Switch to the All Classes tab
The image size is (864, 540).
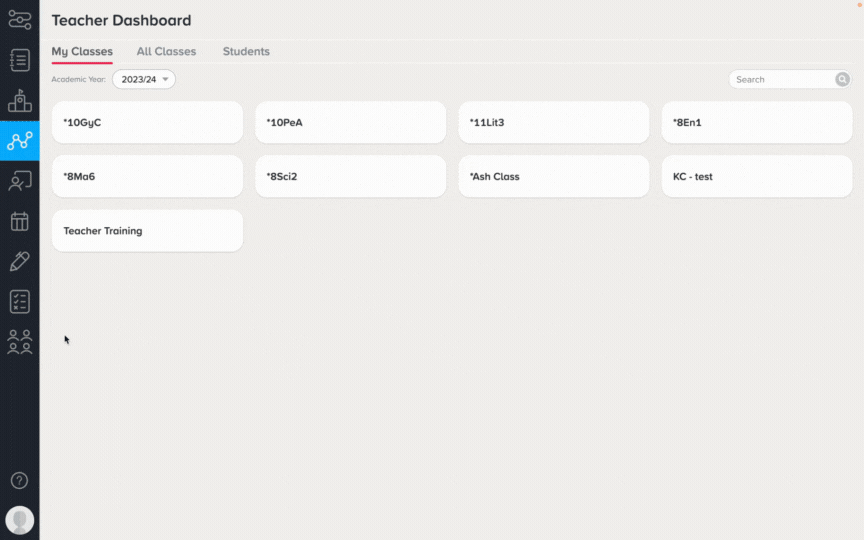pos(166,51)
